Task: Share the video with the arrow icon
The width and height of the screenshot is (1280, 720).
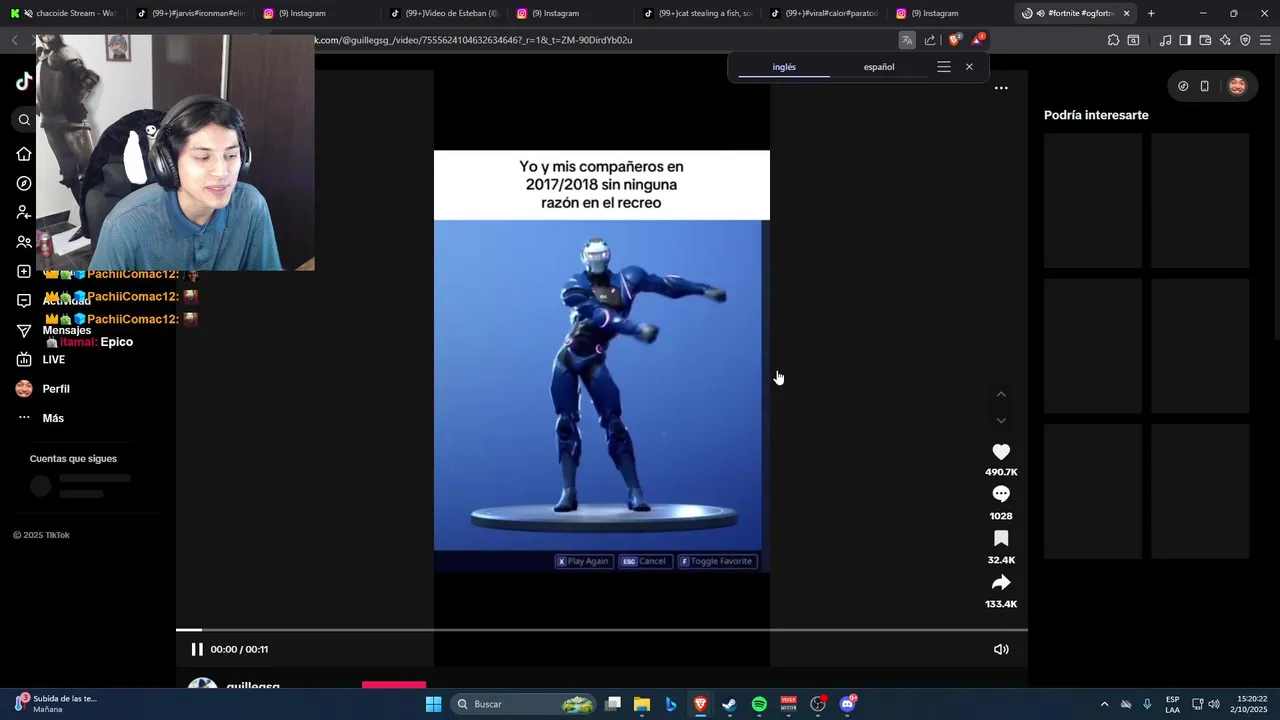Action: click(x=1001, y=582)
